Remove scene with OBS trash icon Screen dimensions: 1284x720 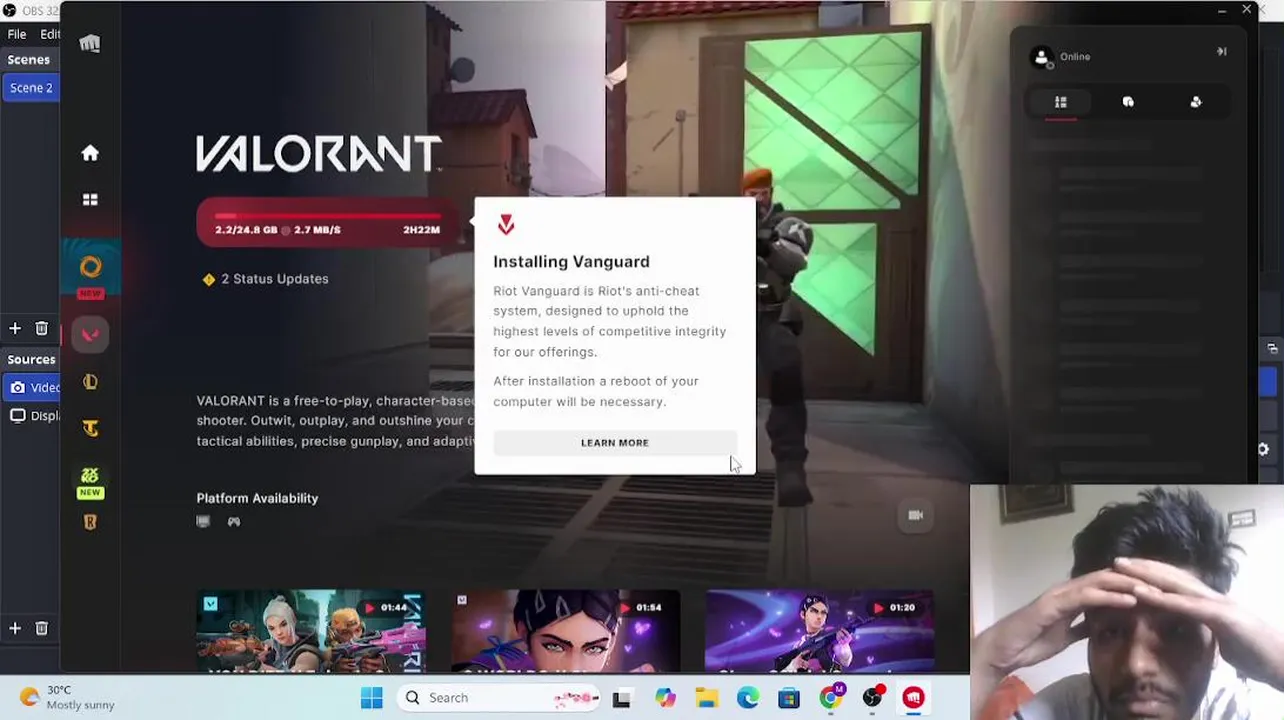(42, 328)
